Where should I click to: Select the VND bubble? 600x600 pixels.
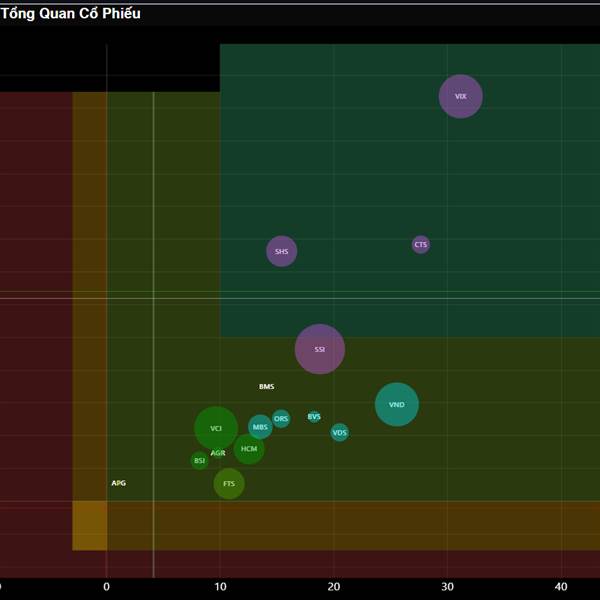click(x=396, y=404)
